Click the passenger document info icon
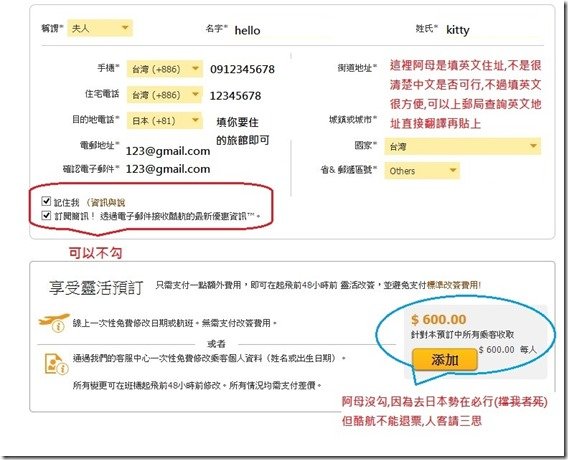This screenshot has height=460, width=568. [x=56, y=364]
